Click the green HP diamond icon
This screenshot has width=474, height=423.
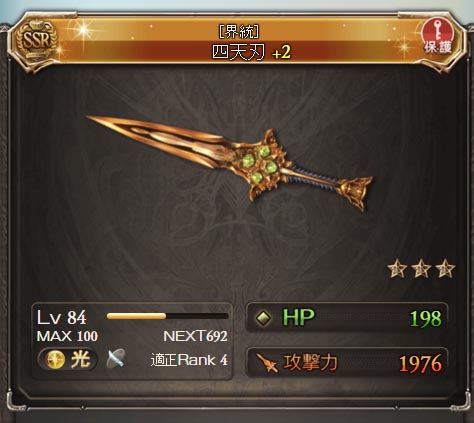[x=264, y=318]
